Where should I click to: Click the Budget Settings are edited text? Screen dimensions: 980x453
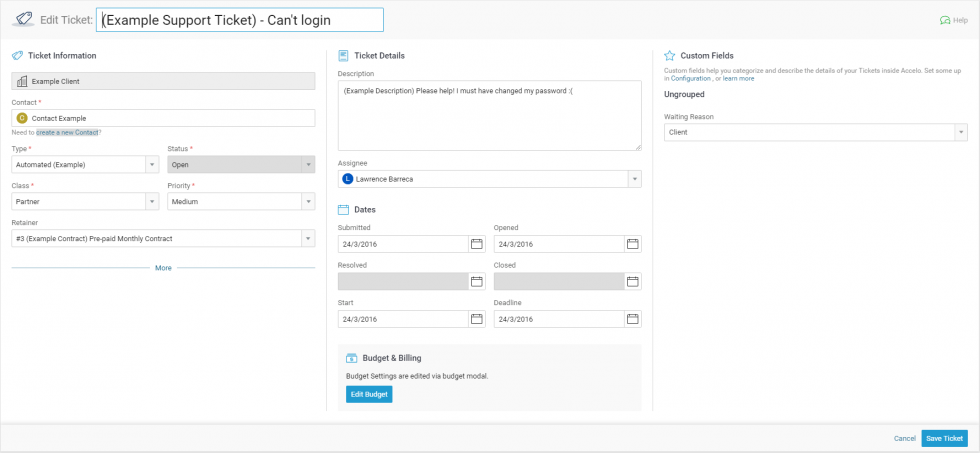point(417,376)
